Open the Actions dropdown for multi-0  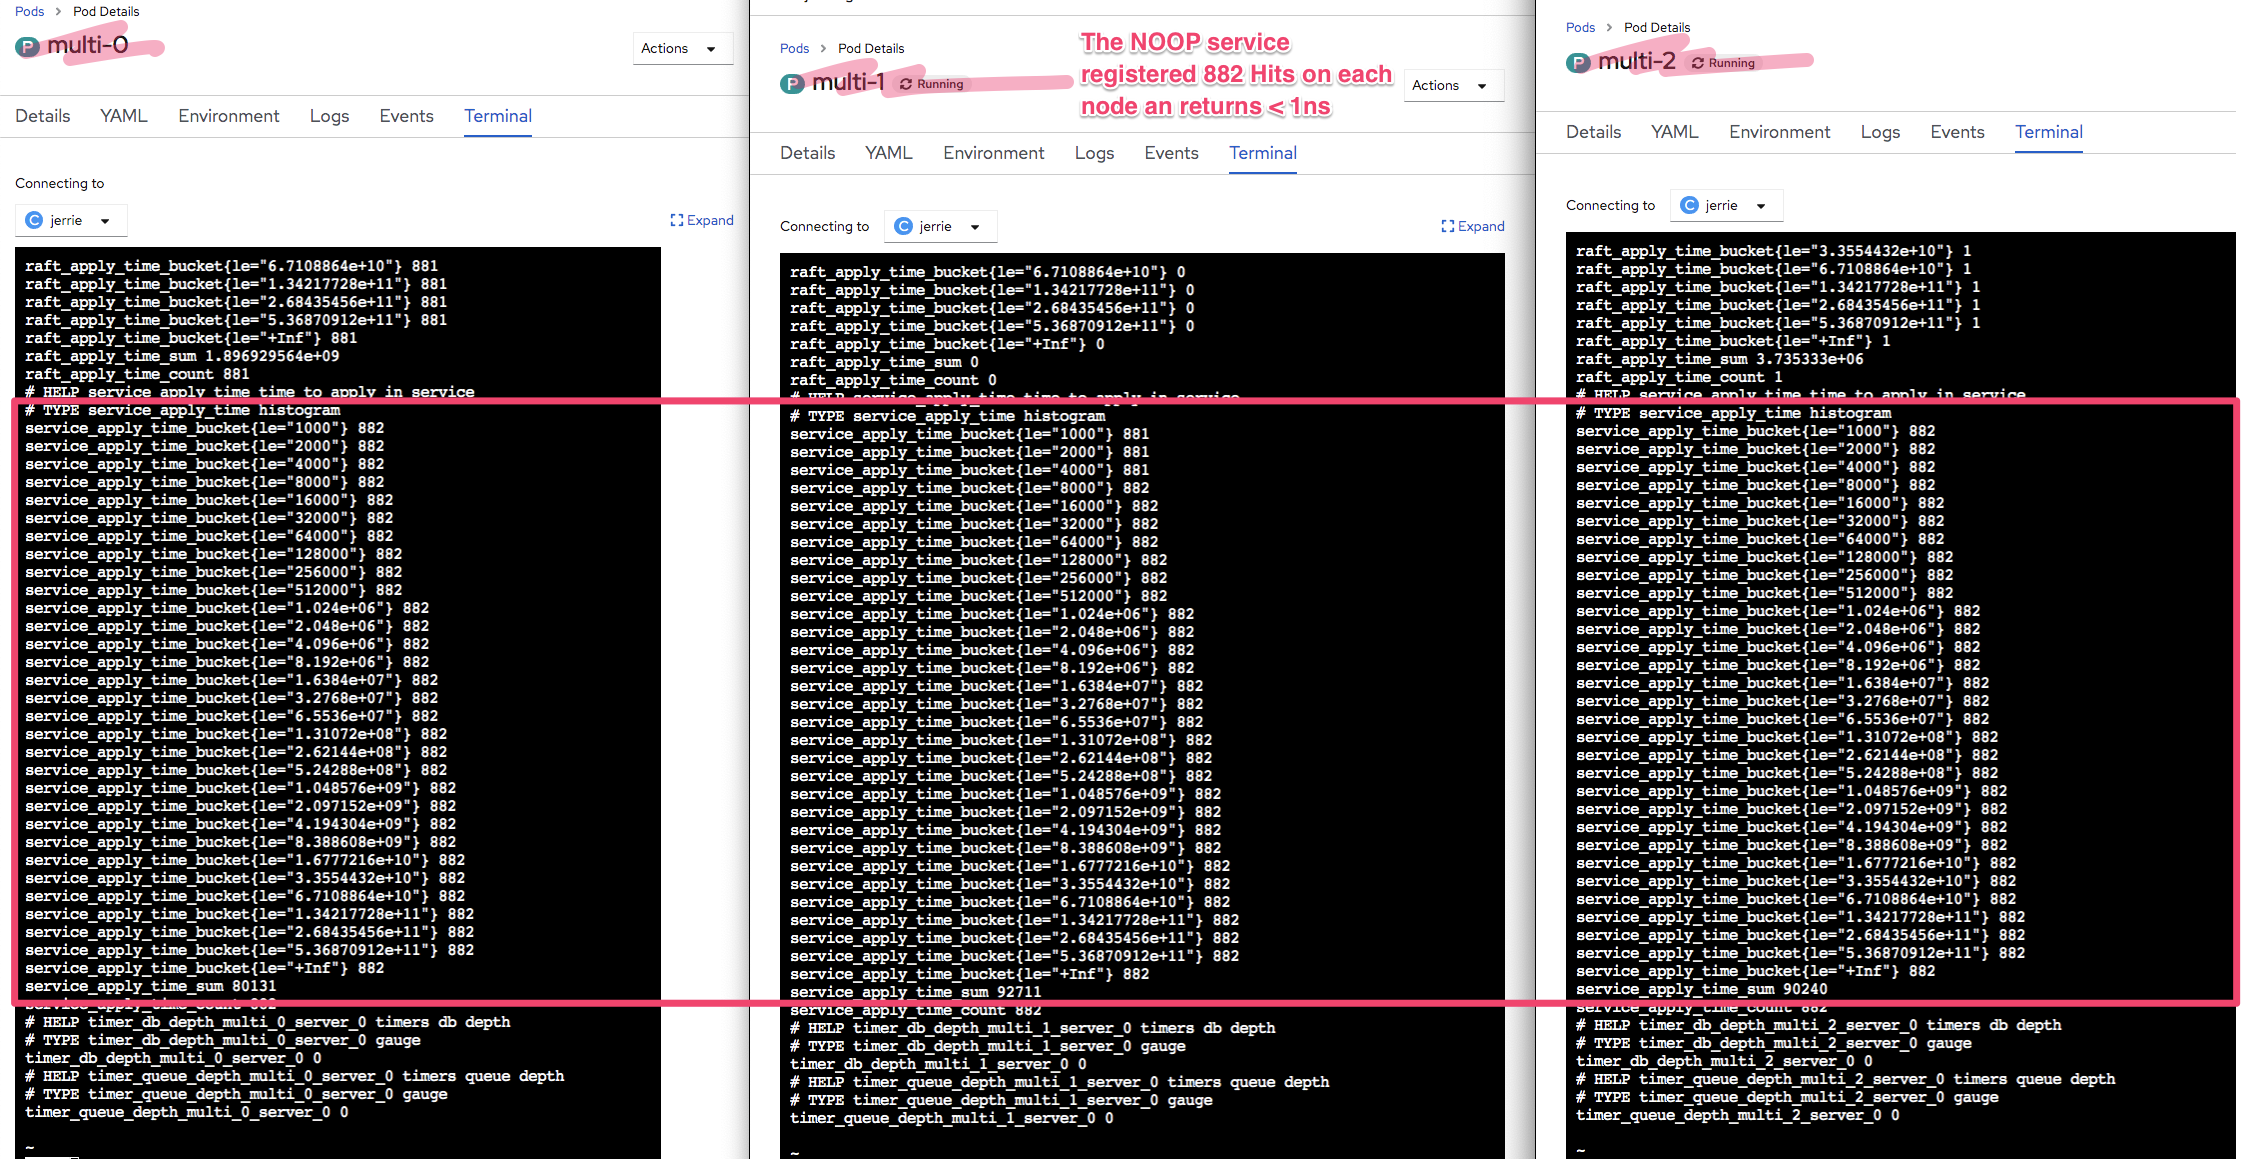pyautogui.click(x=683, y=48)
